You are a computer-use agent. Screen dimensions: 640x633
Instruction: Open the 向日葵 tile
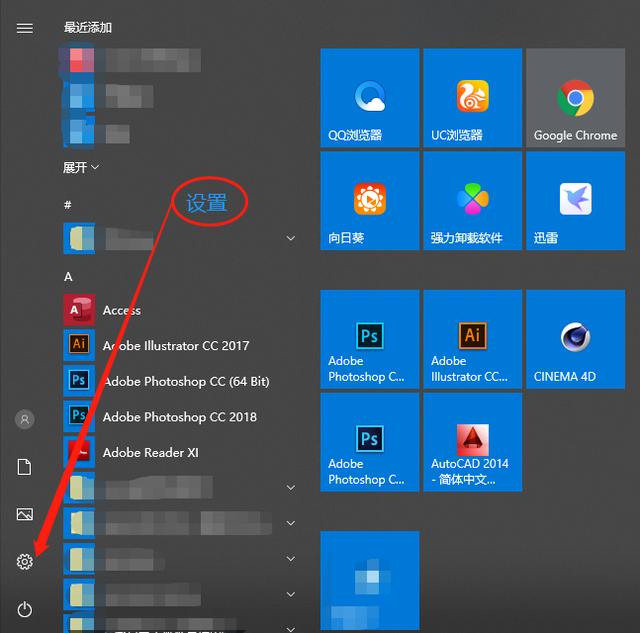[370, 200]
